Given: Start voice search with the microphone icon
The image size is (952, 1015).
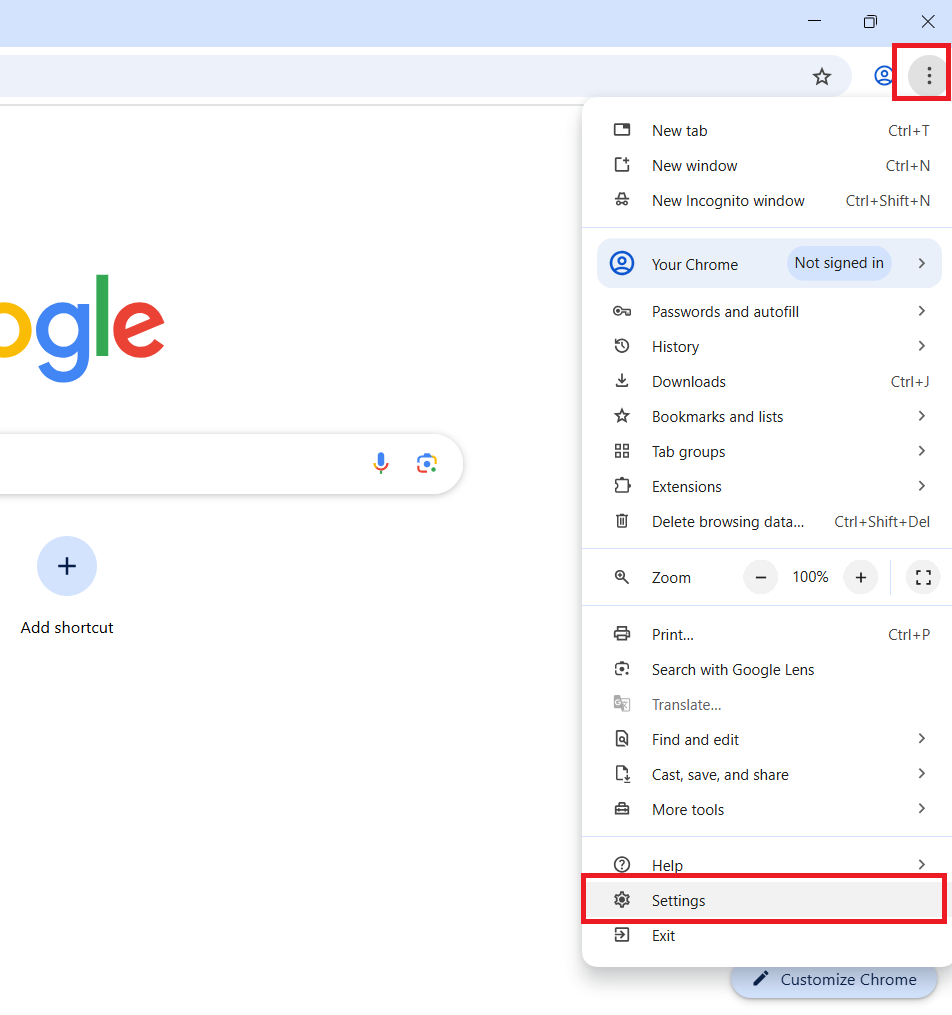Looking at the screenshot, I should (x=381, y=463).
